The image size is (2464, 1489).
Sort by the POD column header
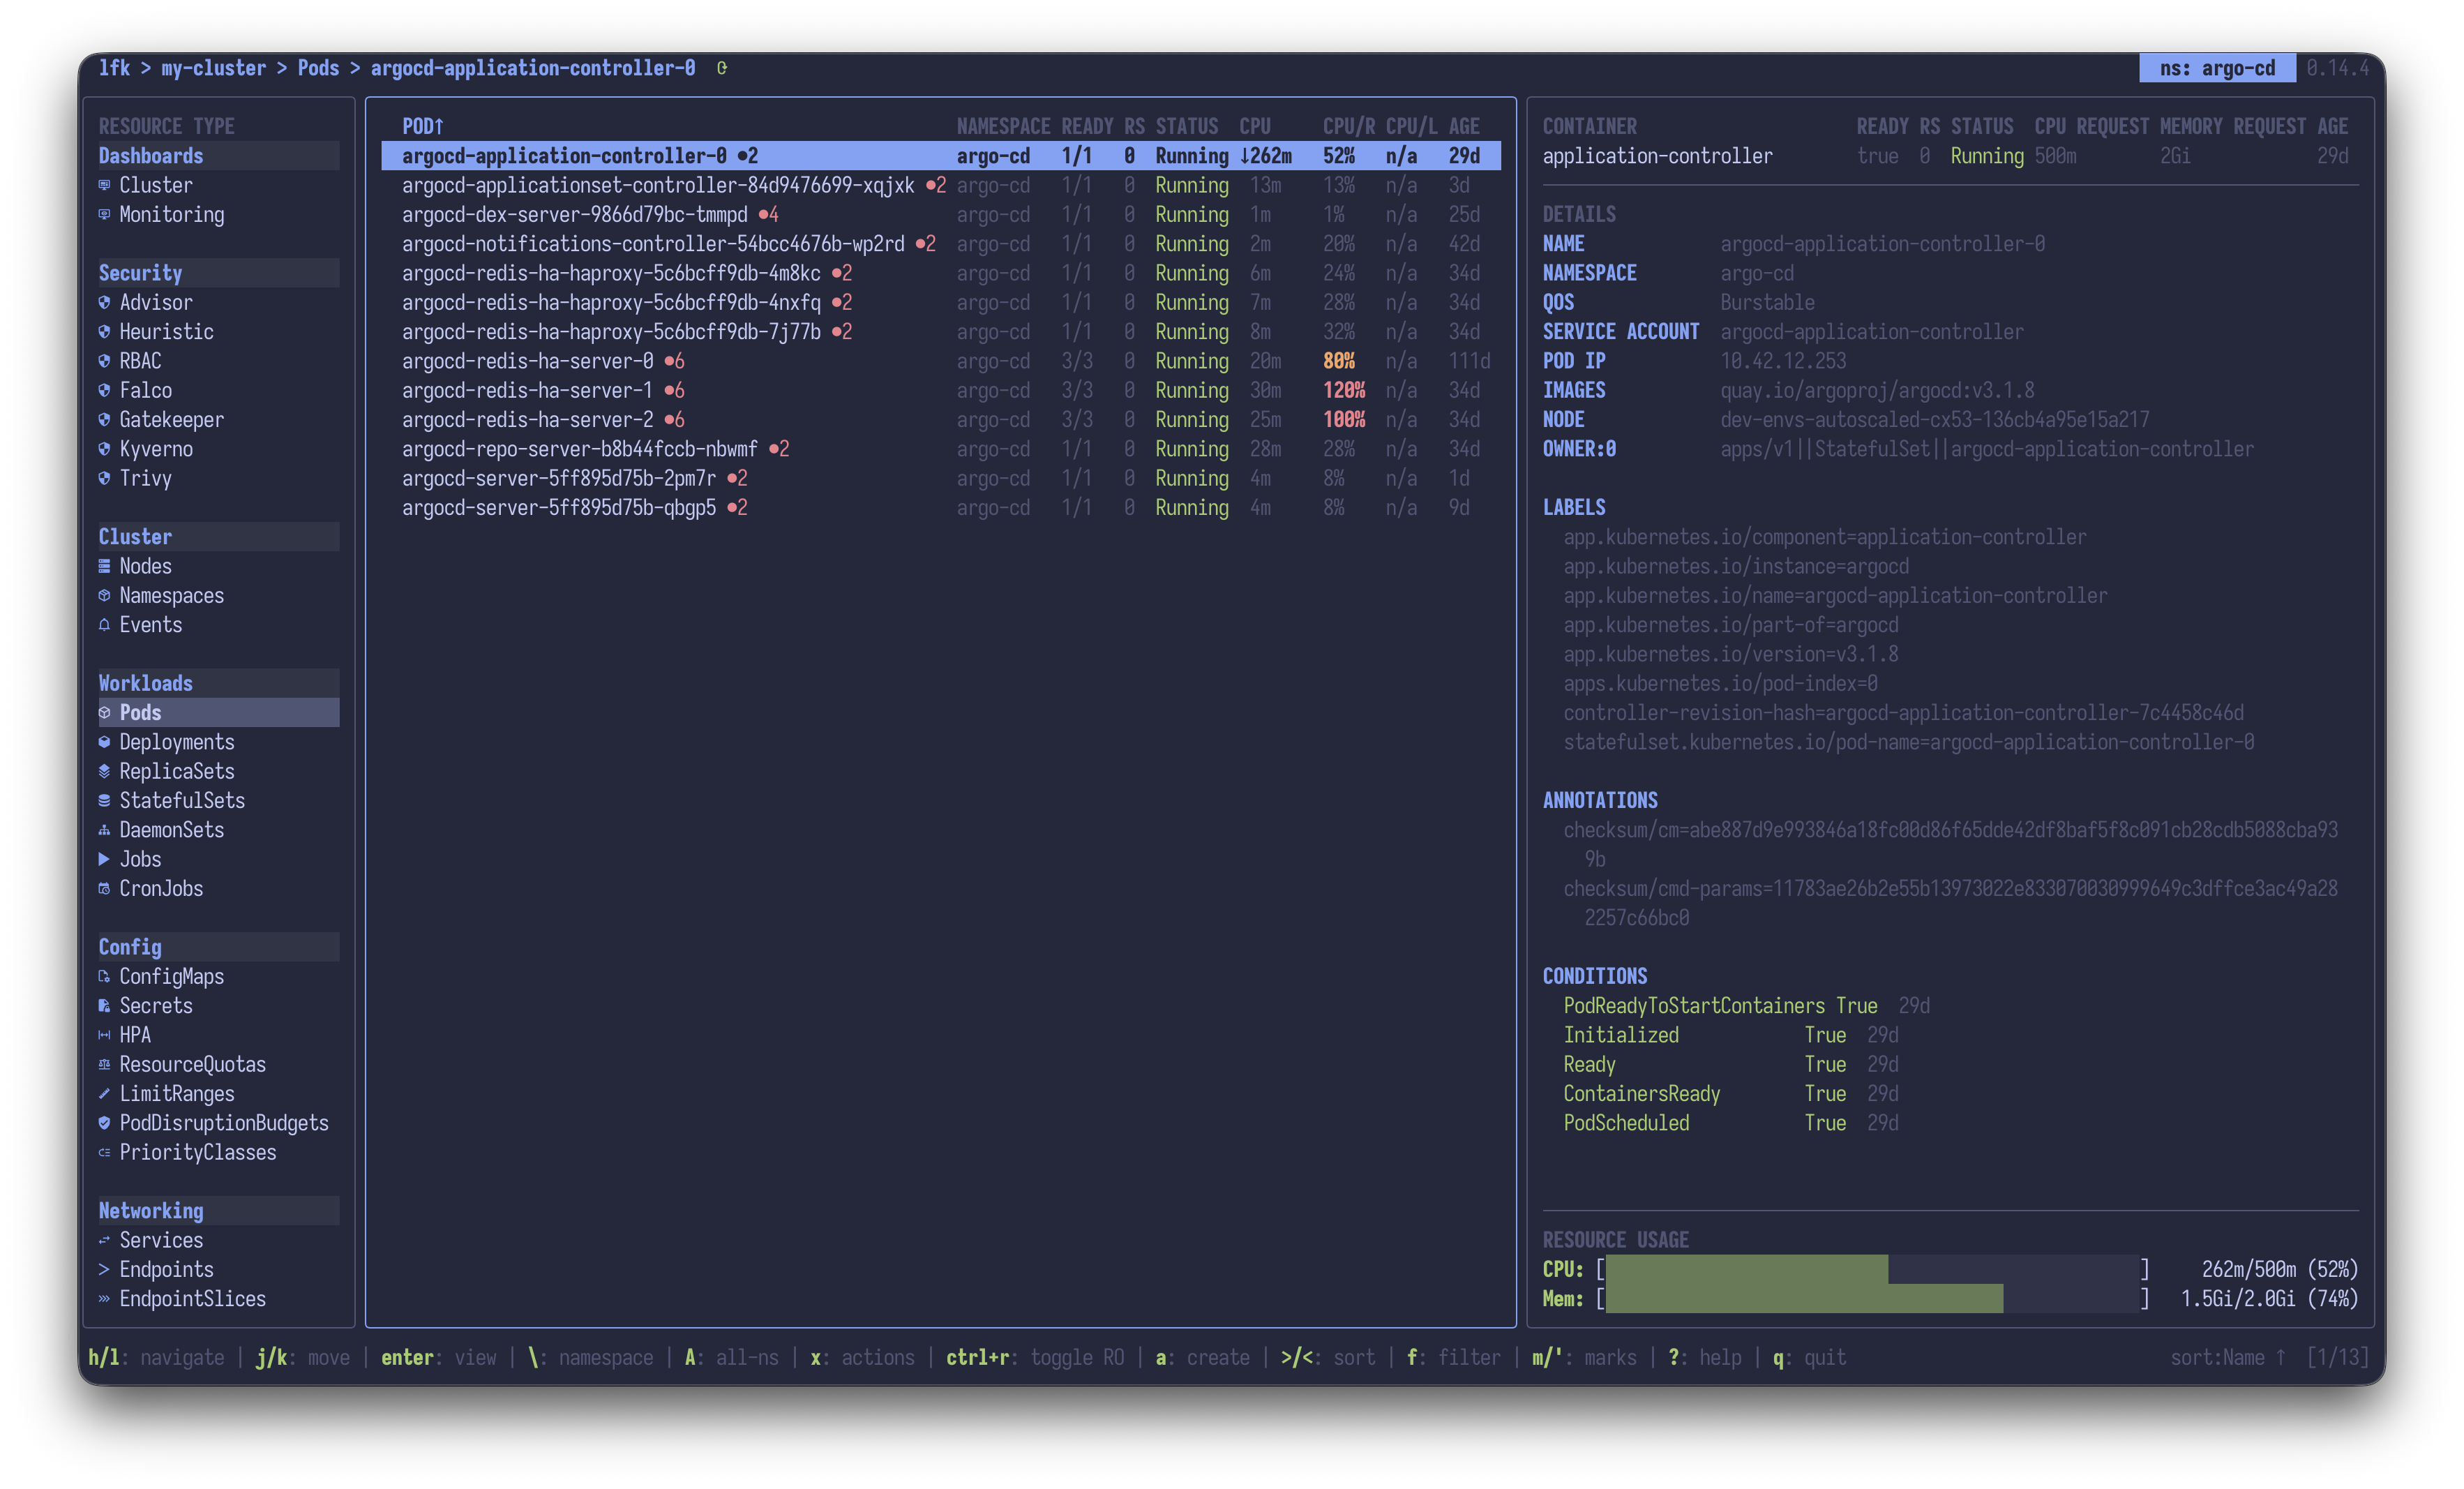point(422,126)
